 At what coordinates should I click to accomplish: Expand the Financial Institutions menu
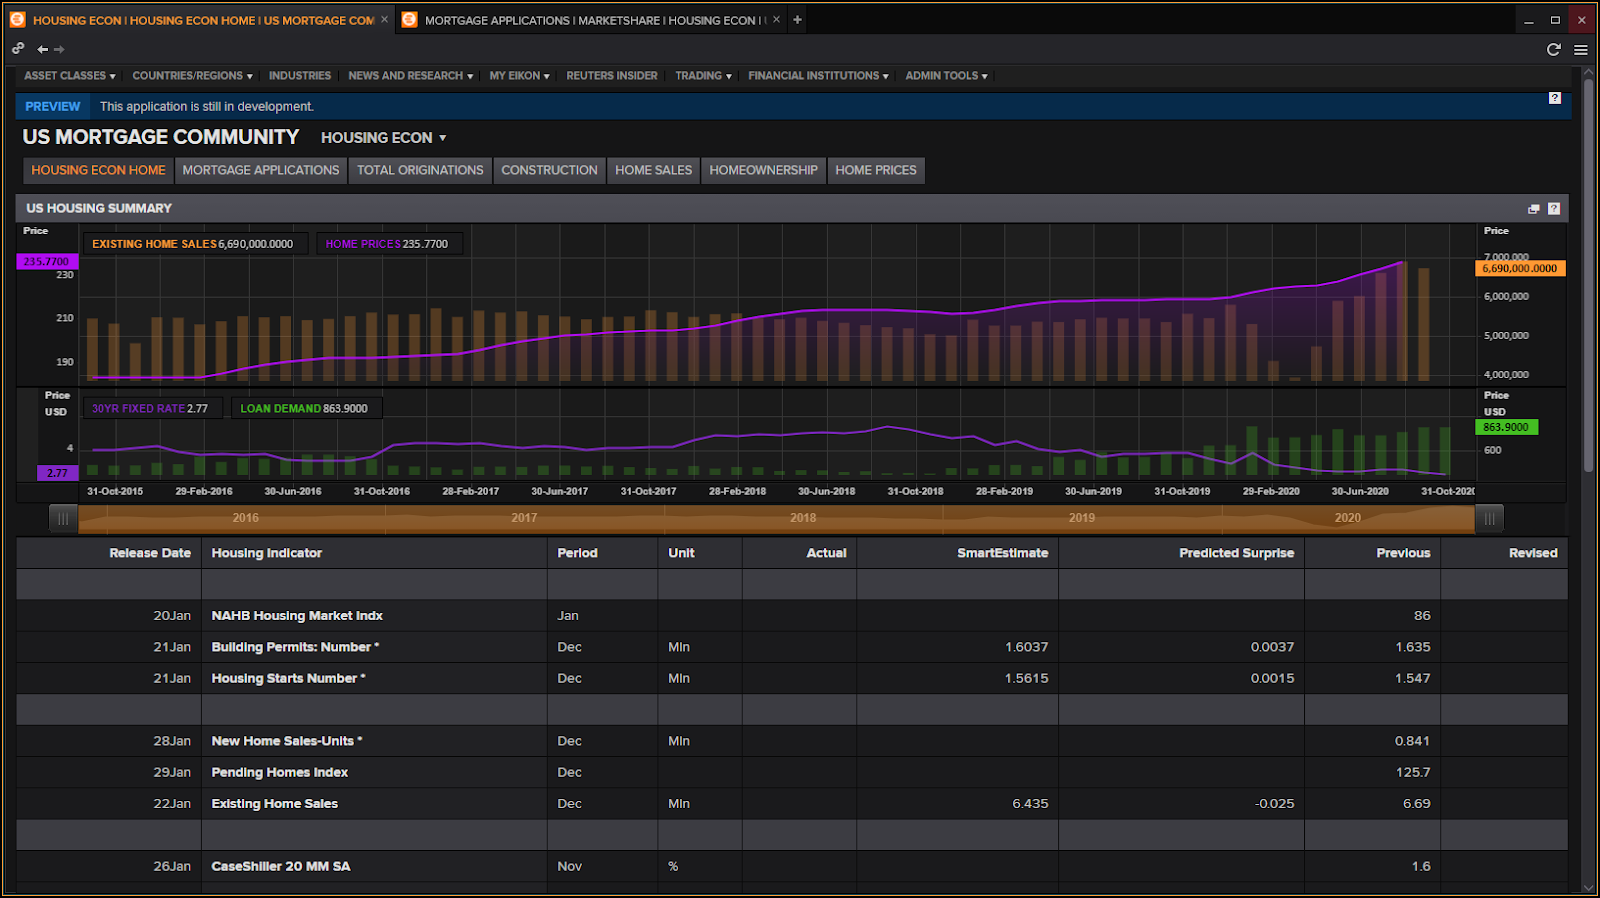(x=819, y=76)
